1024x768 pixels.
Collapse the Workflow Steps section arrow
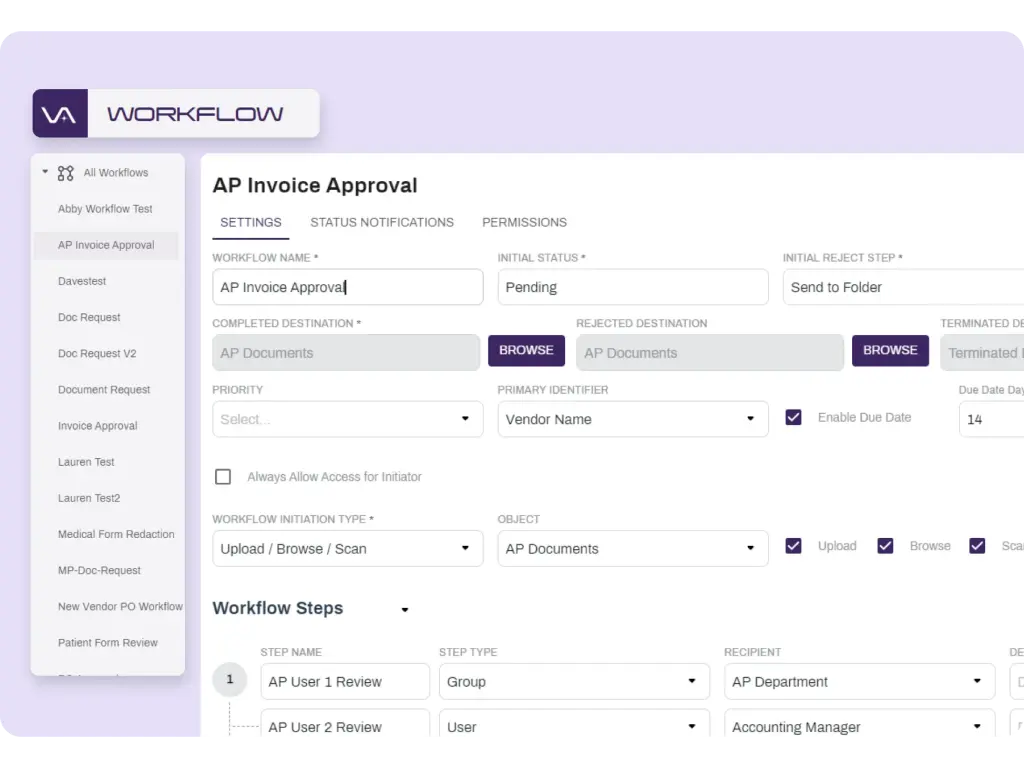(x=405, y=610)
